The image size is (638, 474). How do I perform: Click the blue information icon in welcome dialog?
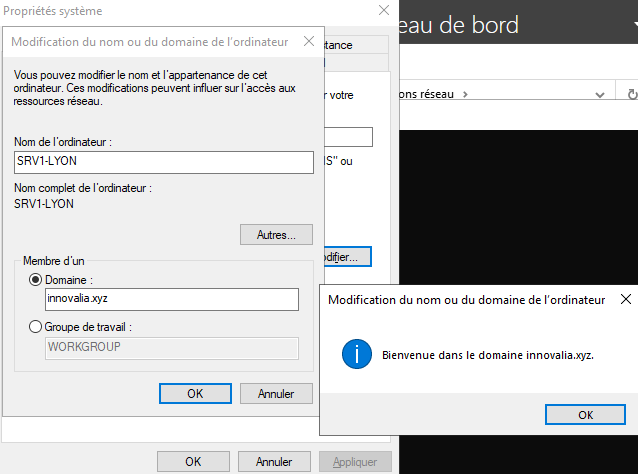click(x=357, y=354)
